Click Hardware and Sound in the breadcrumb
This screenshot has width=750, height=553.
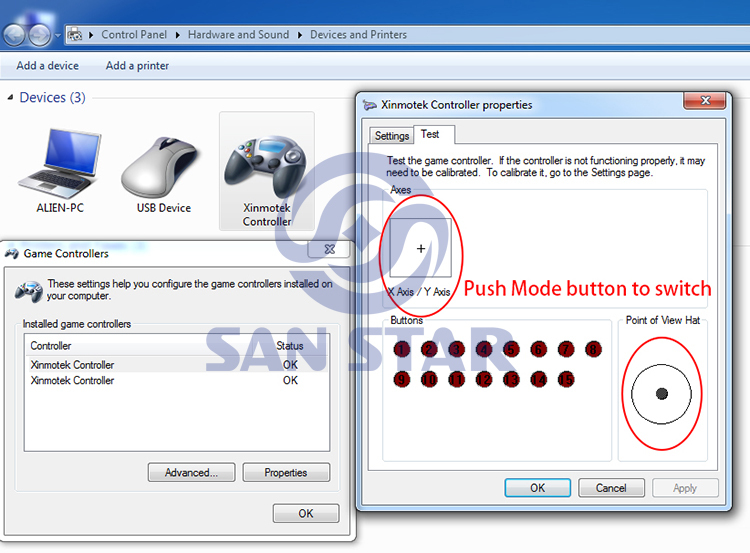click(238, 34)
